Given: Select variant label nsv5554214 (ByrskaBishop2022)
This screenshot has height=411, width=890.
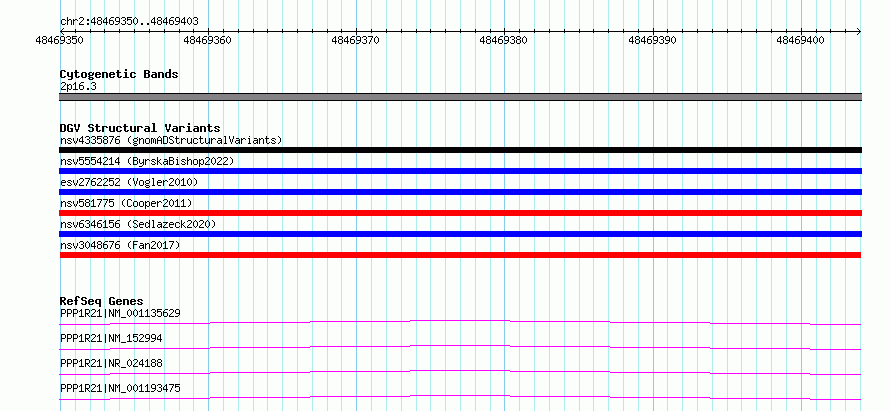Looking at the screenshot, I should (x=147, y=161).
